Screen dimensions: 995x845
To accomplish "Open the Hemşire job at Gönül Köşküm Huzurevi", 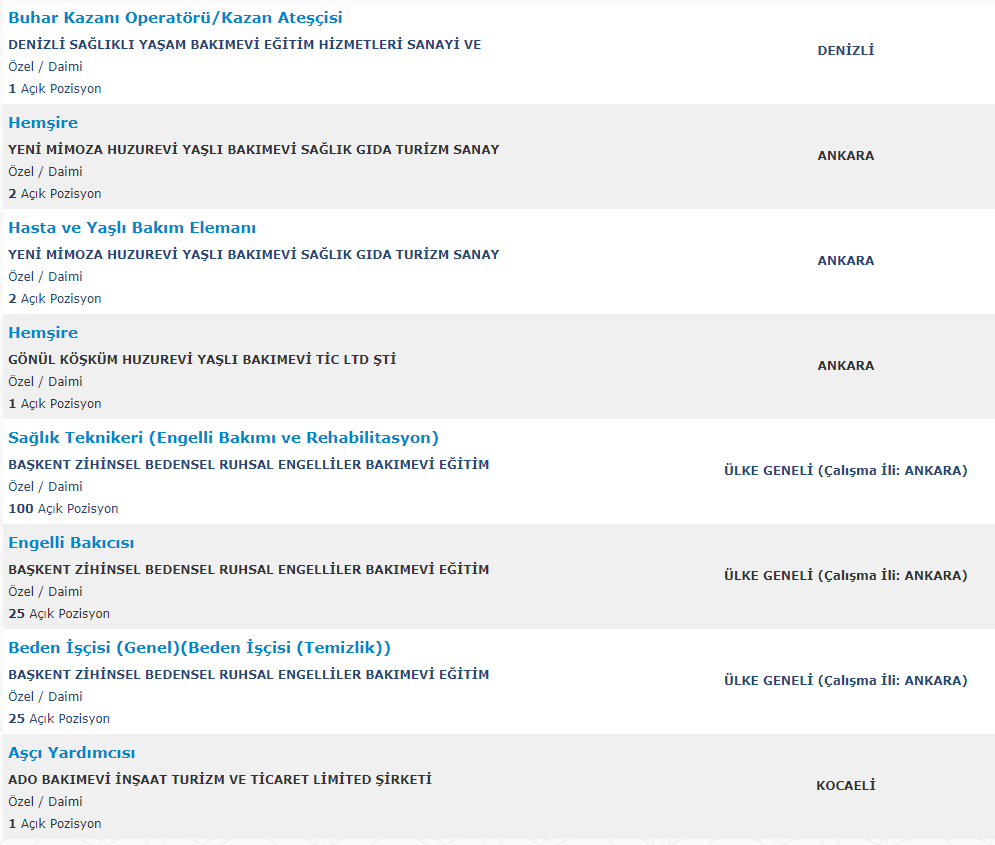I will 43,333.
